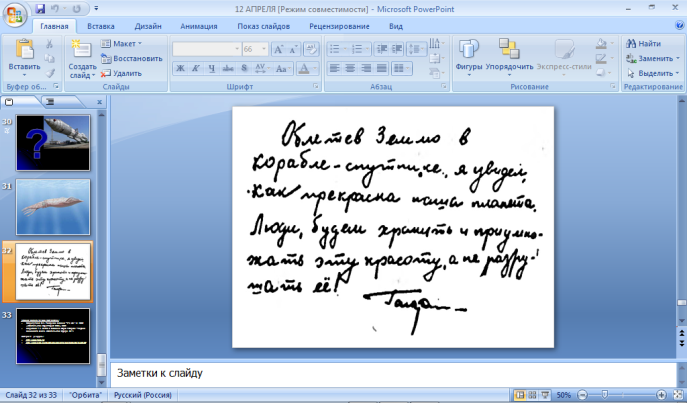
Task: Decrease list indent level
Action: [x=382, y=49]
